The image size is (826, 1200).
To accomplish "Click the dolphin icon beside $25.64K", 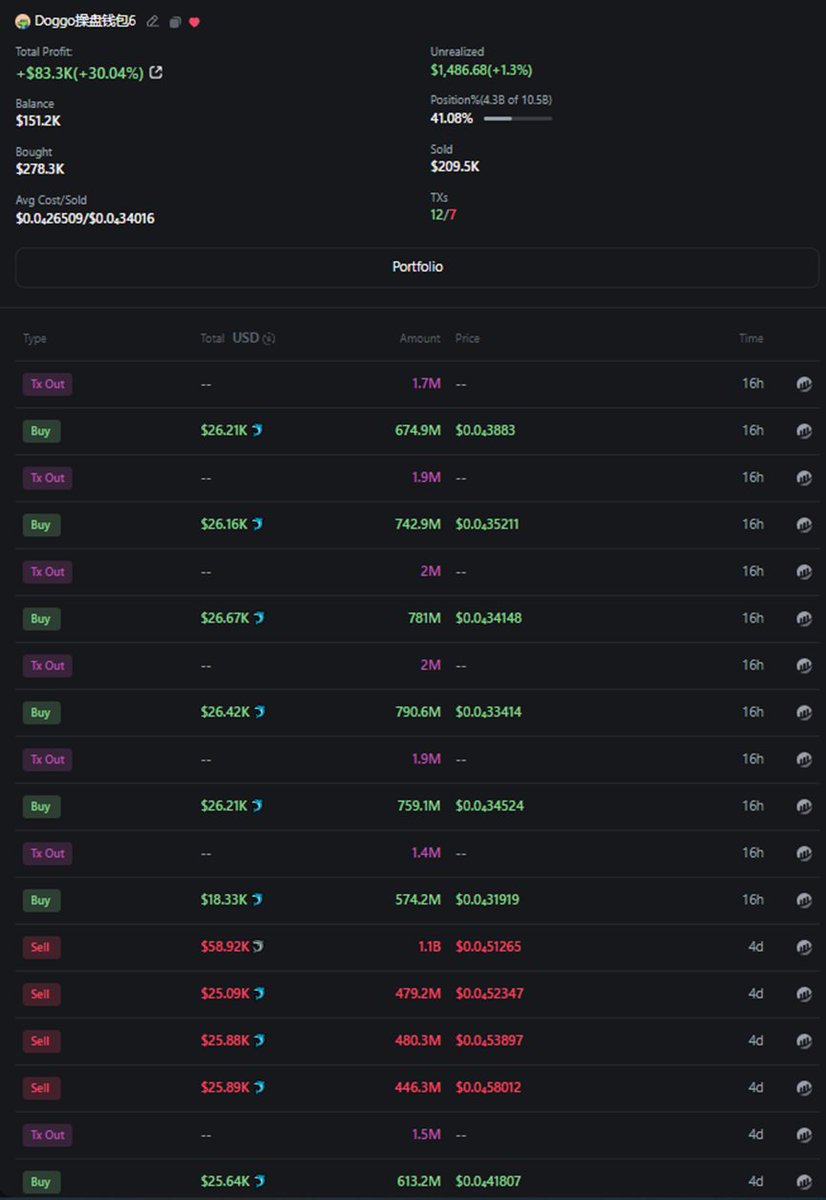I will 258,1181.
